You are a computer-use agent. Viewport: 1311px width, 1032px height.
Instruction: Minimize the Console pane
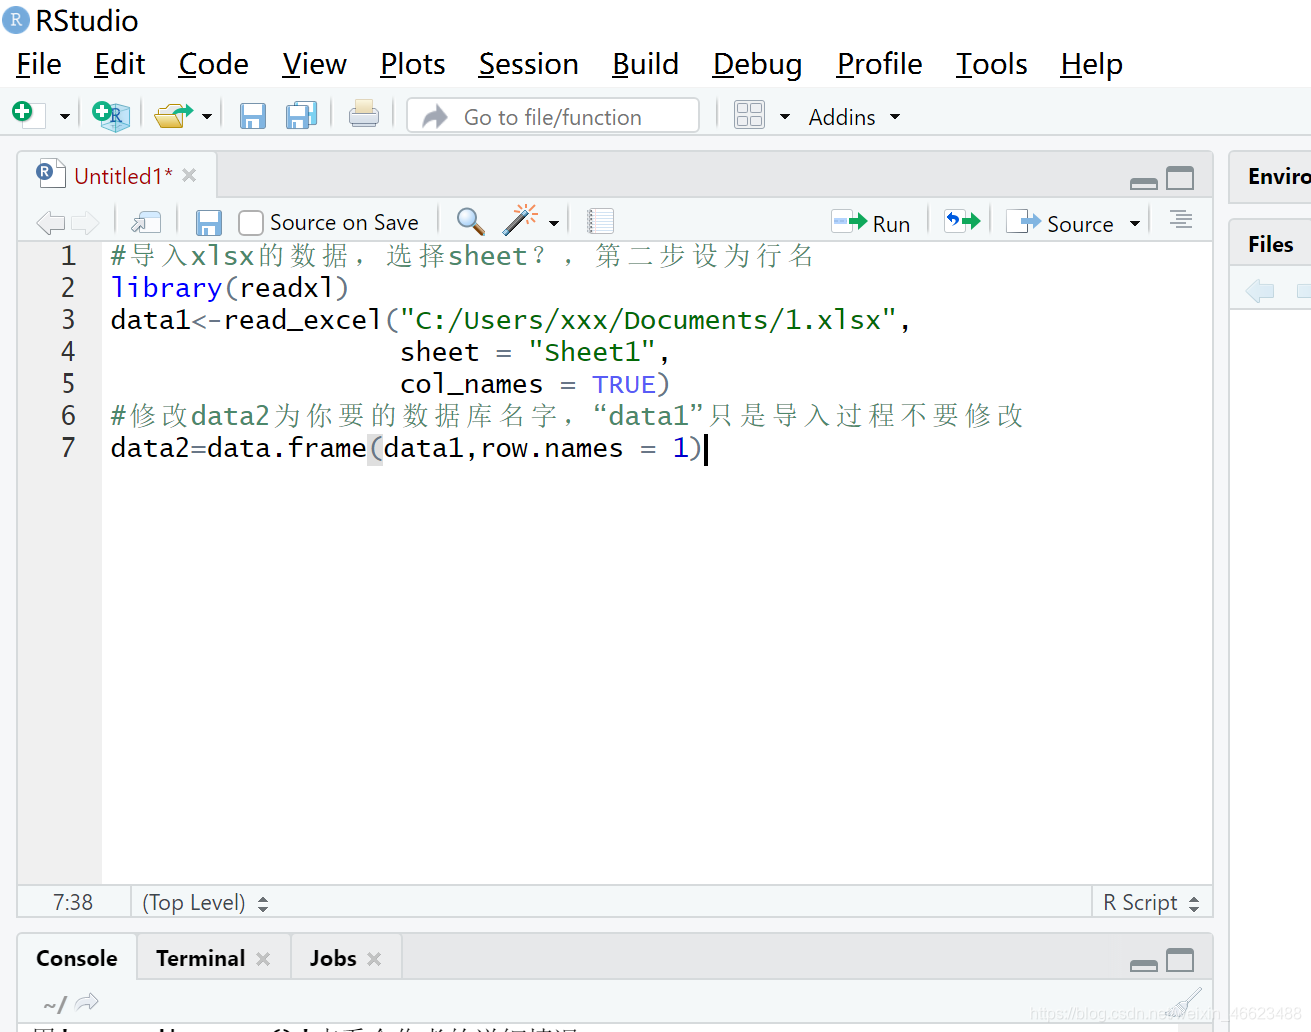coord(1144,964)
